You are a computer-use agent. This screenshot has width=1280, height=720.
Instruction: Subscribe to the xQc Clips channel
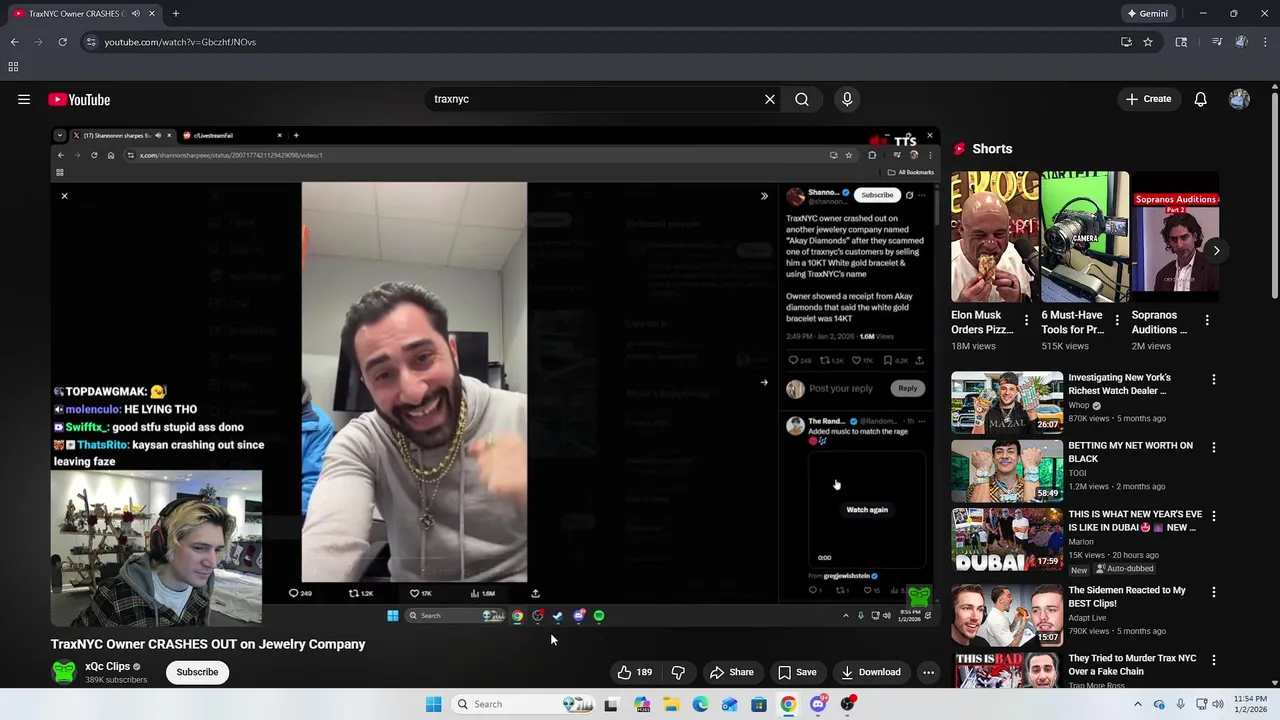pos(197,672)
